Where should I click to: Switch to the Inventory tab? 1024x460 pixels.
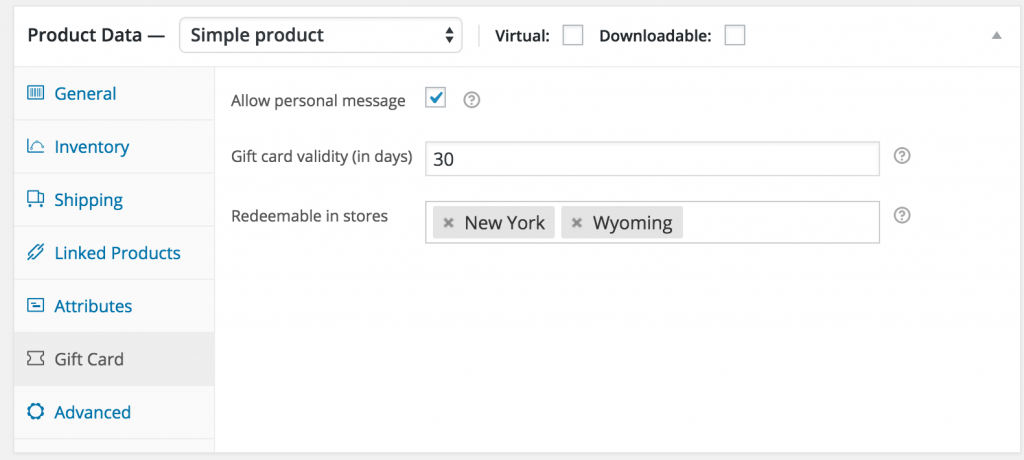91,147
